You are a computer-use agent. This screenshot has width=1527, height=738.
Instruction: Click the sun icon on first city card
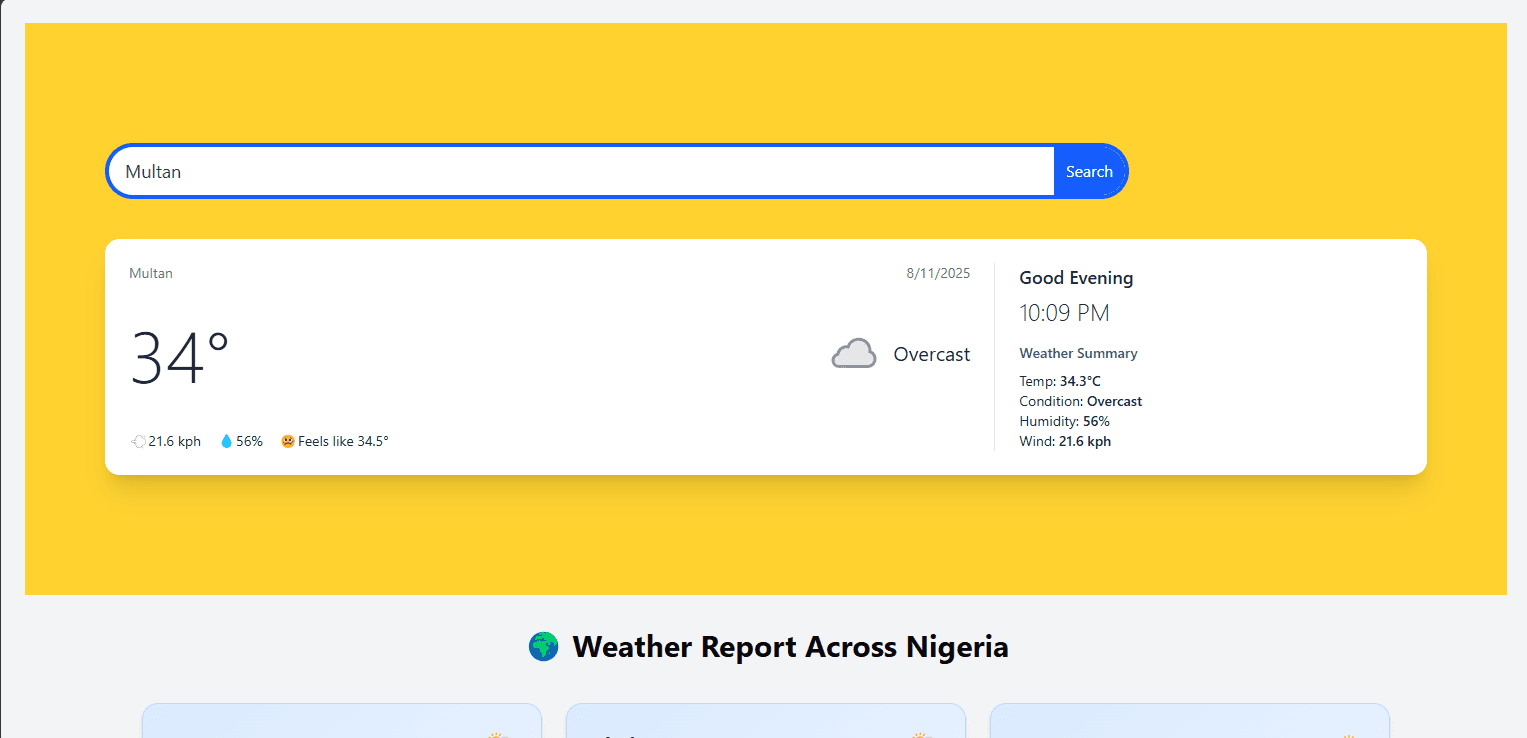497,735
